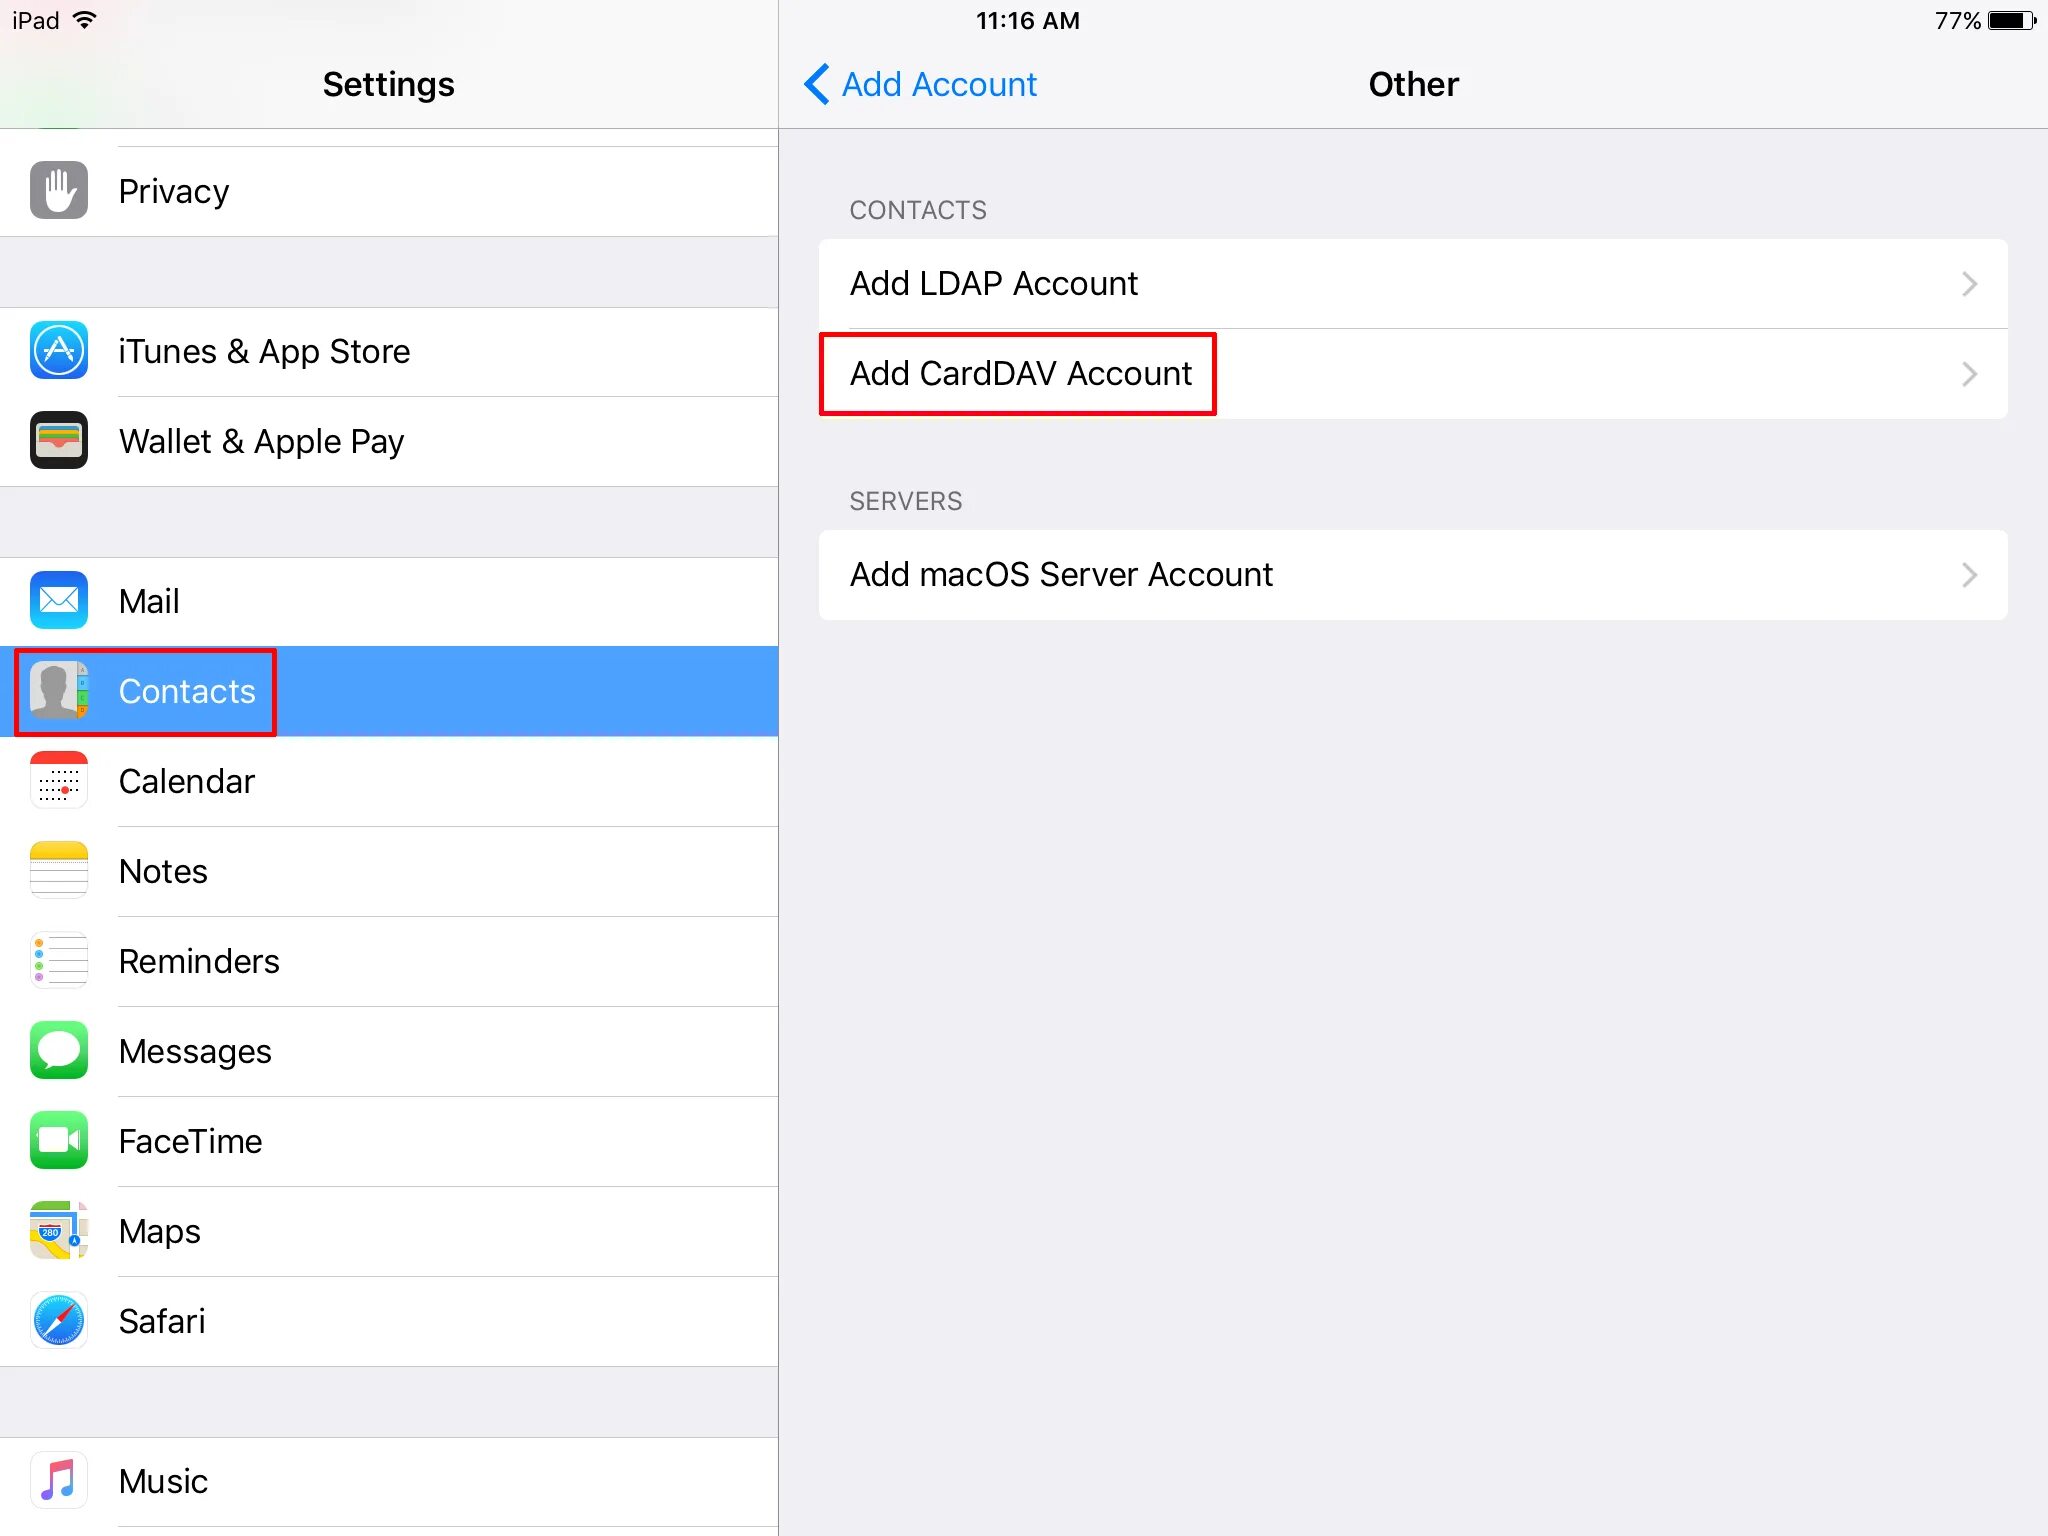Open the Safari compass icon
Image resolution: width=2048 pixels, height=1536 pixels.
pyautogui.click(x=59, y=1321)
